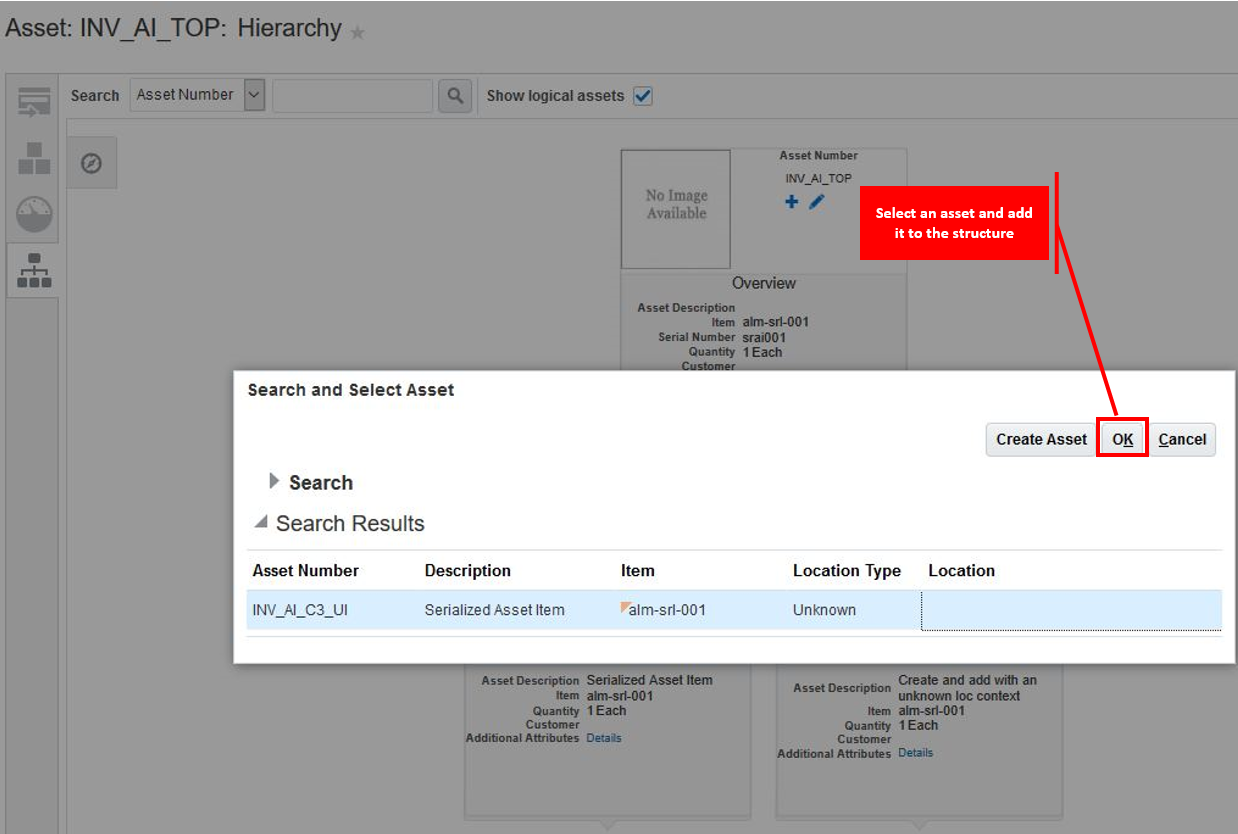Click the No Image Available thumbnail

click(x=676, y=205)
